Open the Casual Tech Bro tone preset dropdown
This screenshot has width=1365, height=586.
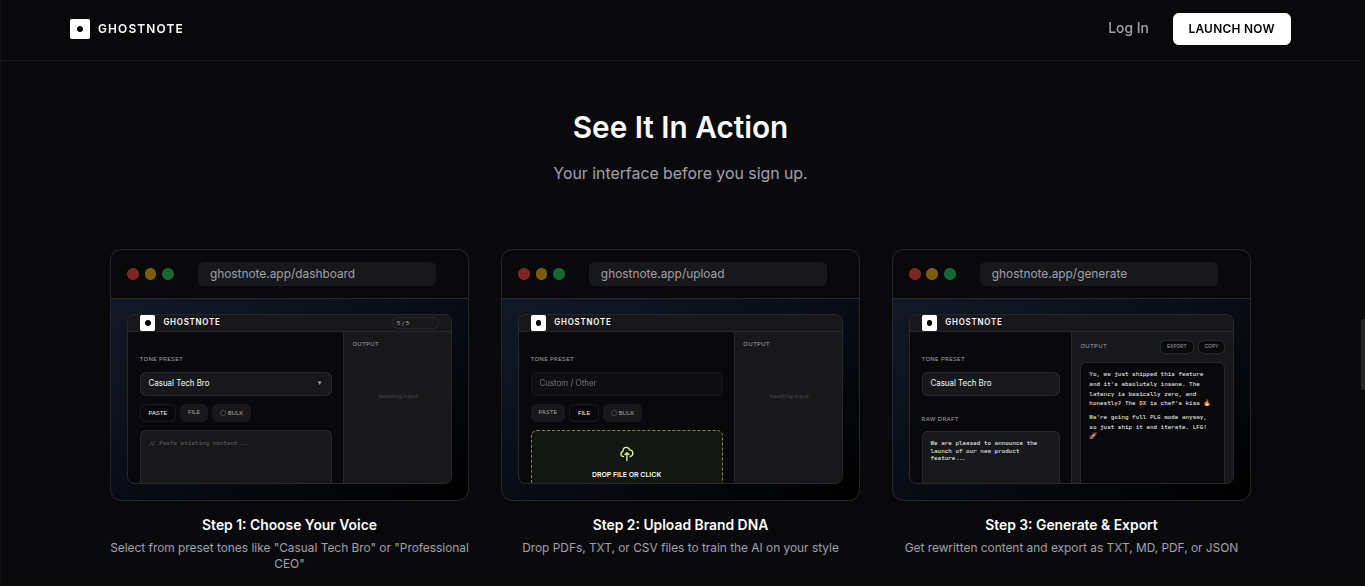tap(235, 383)
